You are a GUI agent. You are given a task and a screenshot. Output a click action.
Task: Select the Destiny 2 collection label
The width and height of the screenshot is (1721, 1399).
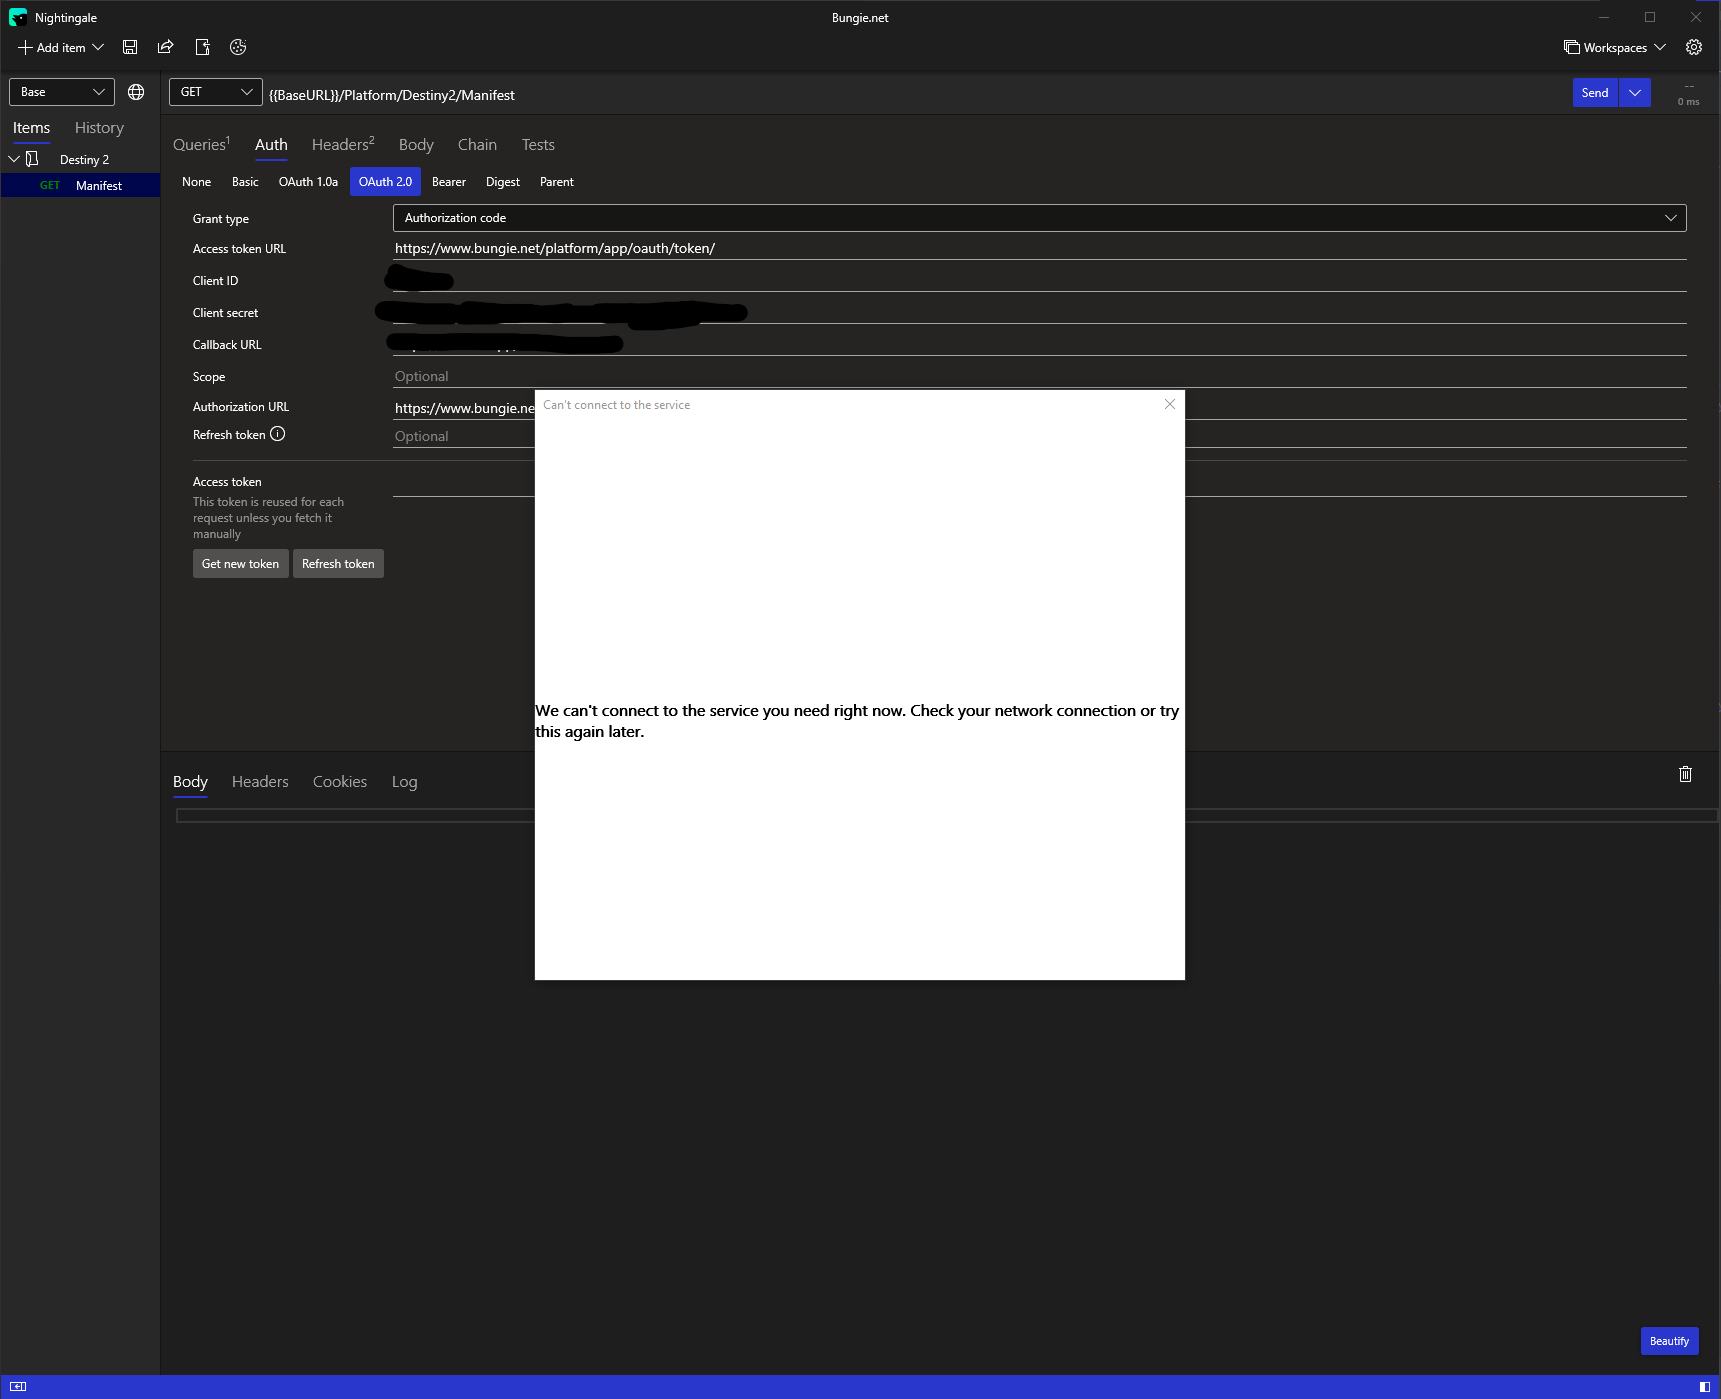pos(84,160)
